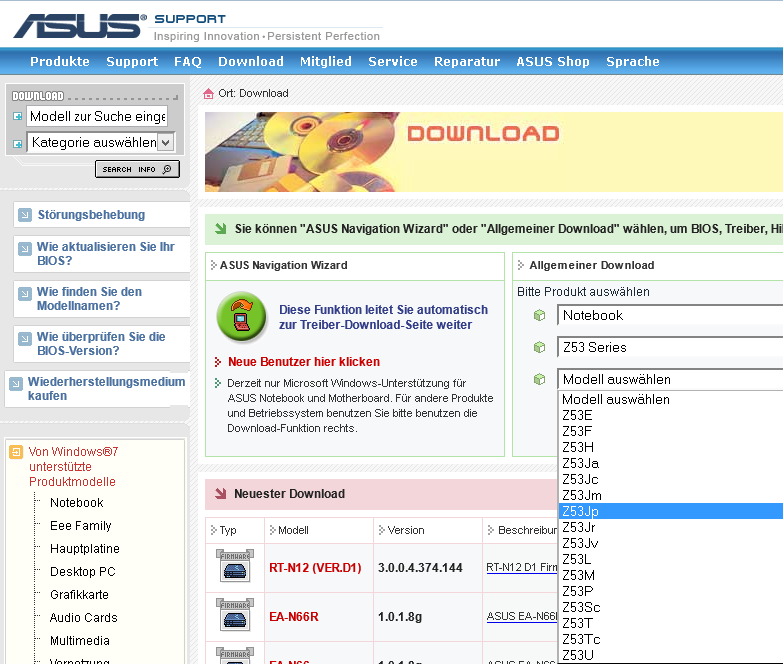Select Eee Family in product tree
The width and height of the screenshot is (784, 671).
tap(80, 526)
